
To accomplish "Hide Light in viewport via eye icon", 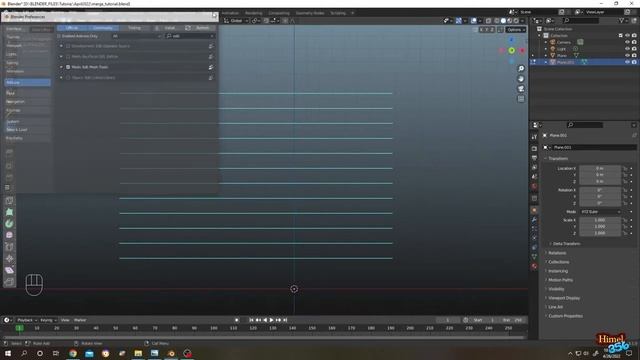I will pyautogui.click(x=627, y=49).
